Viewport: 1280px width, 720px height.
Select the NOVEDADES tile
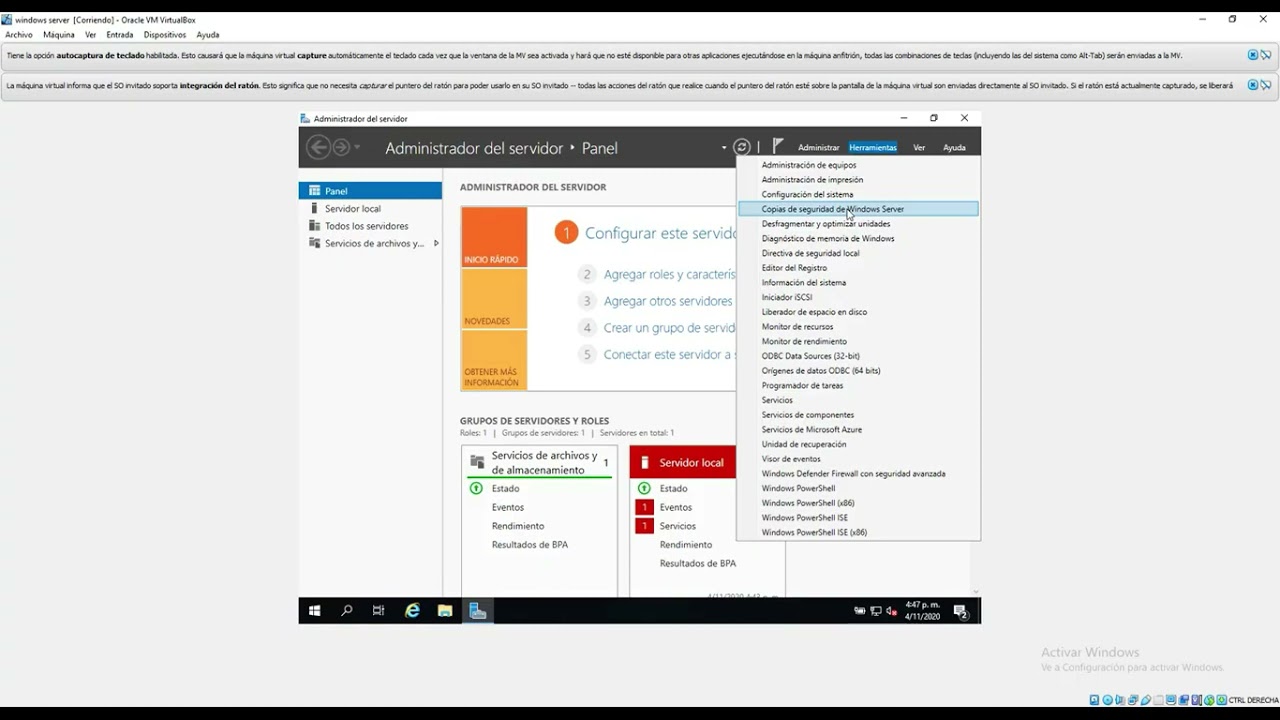pos(494,299)
